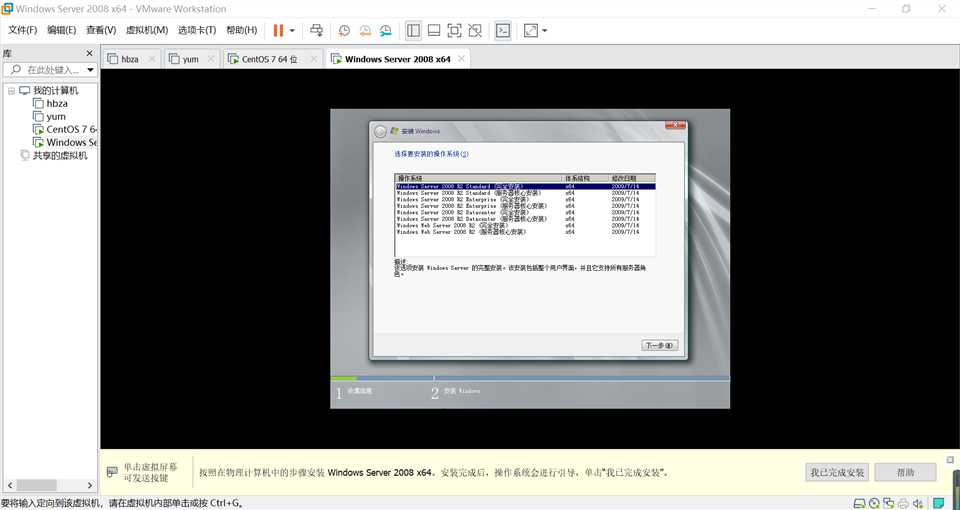Click the back arrow in the setup dialog
Image resolution: width=960 pixels, height=510 pixels.
click(380, 131)
